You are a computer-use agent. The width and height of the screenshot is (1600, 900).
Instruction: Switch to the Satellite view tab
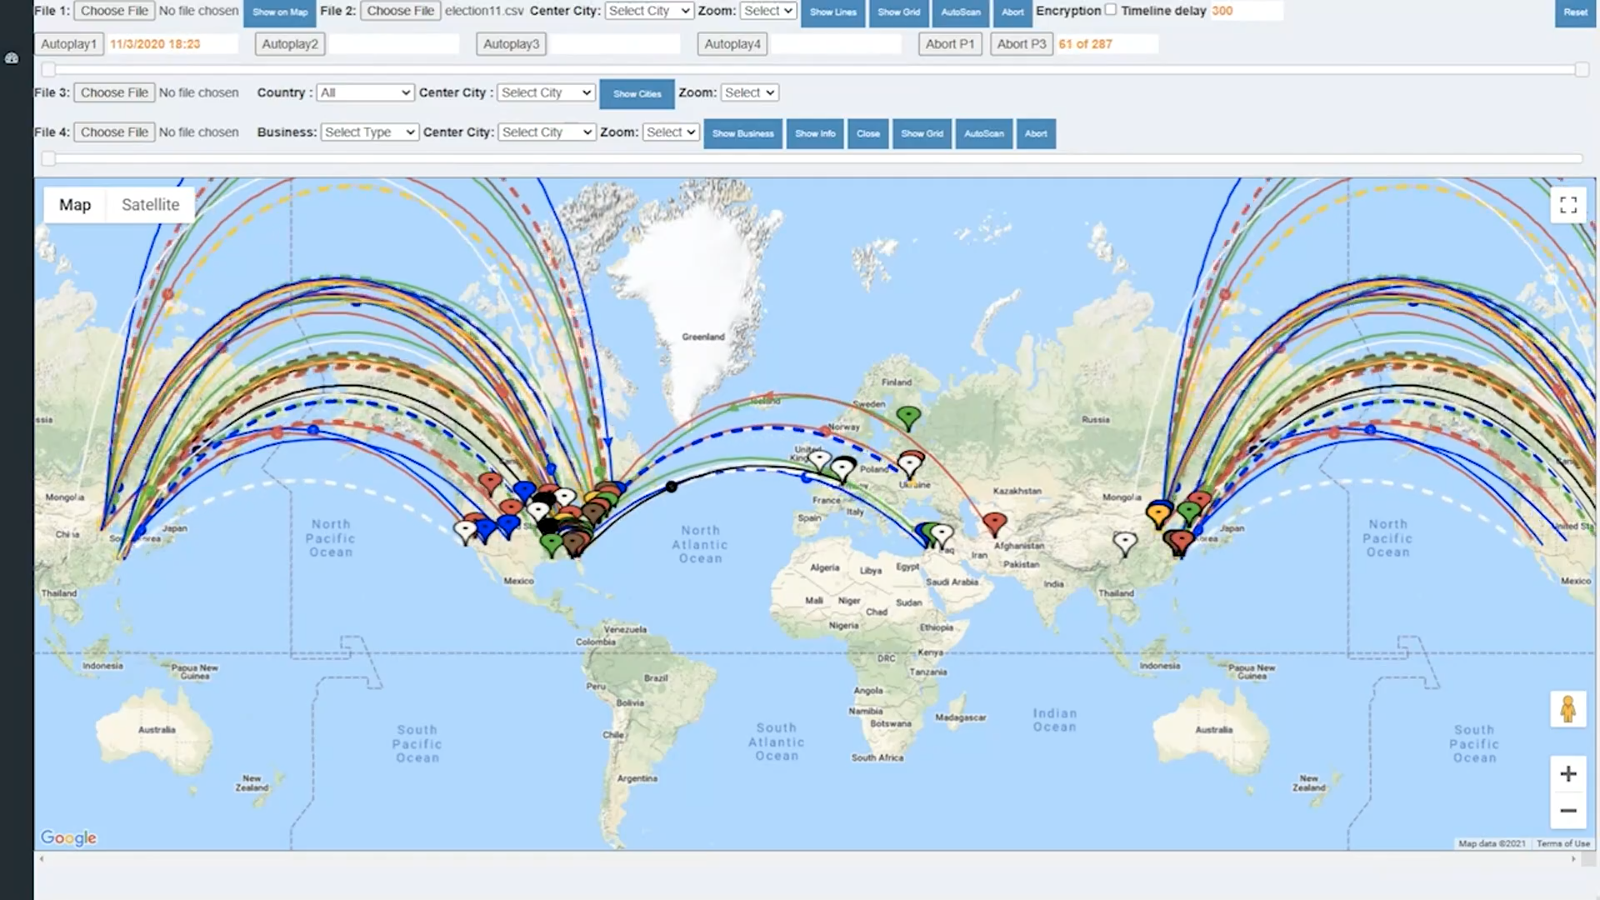coord(151,205)
